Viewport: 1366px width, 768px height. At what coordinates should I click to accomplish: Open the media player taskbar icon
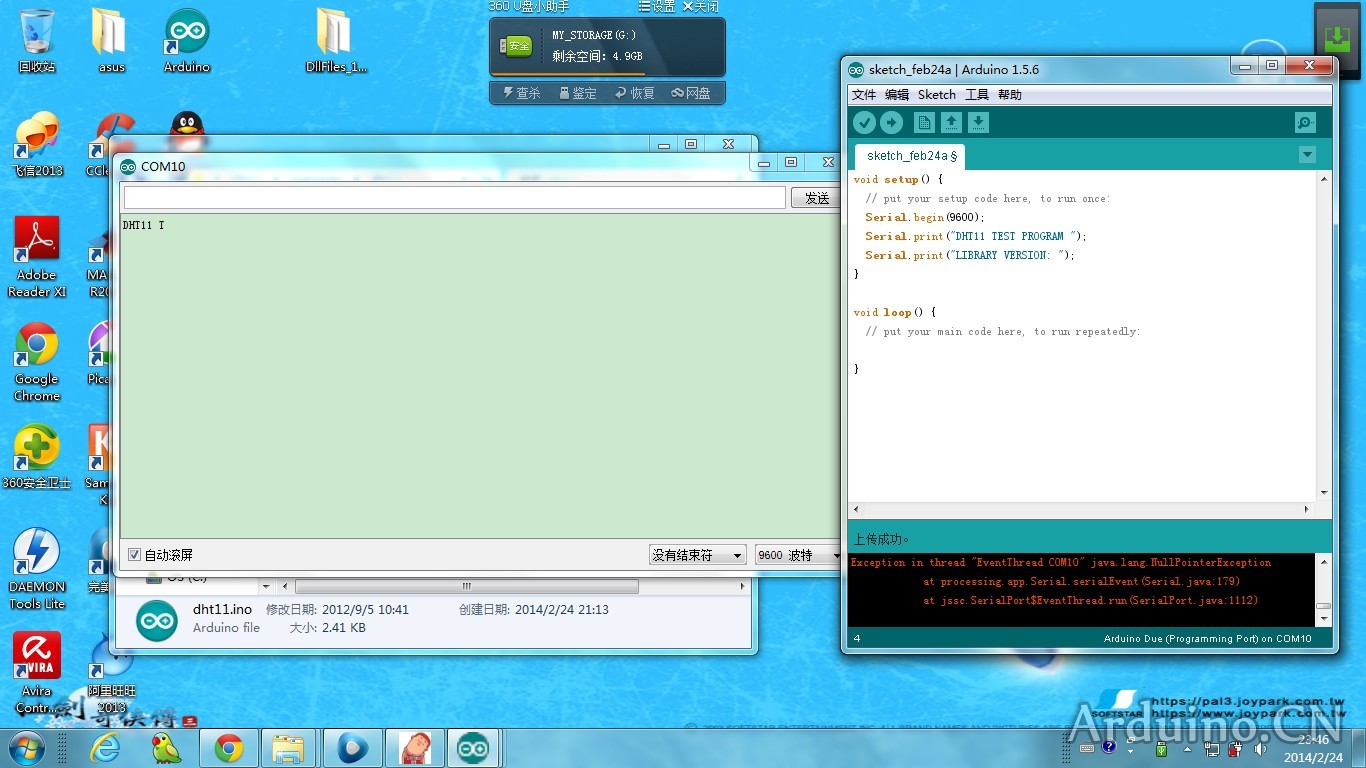pyautogui.click(x=352, y=747)
